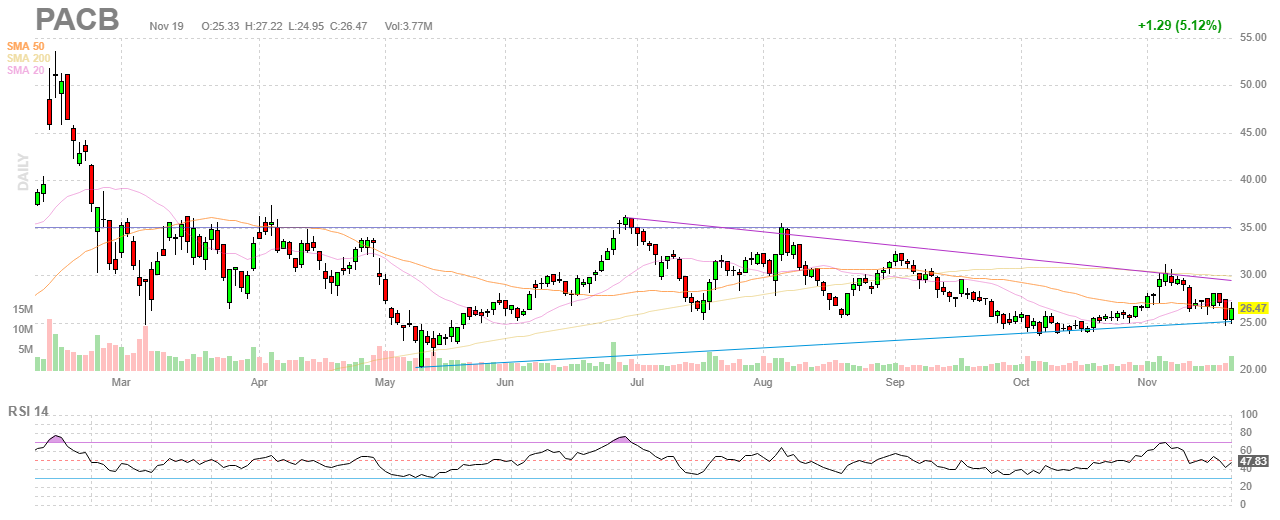This screenshot has height=520, width=1280.
Task: Select the SMA 50 indicator label
Action: point(25,46)
